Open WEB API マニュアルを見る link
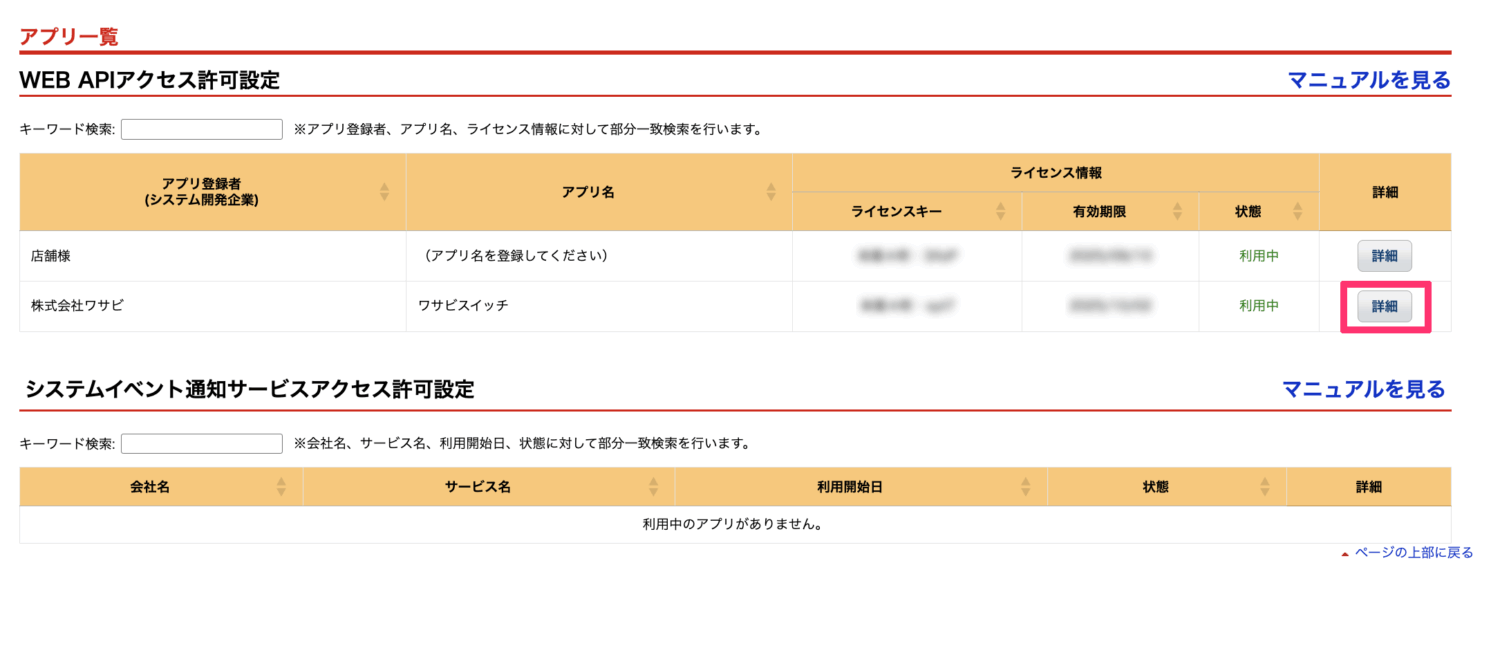Viewport: 1500px width, 646px height. point(1369,80)
